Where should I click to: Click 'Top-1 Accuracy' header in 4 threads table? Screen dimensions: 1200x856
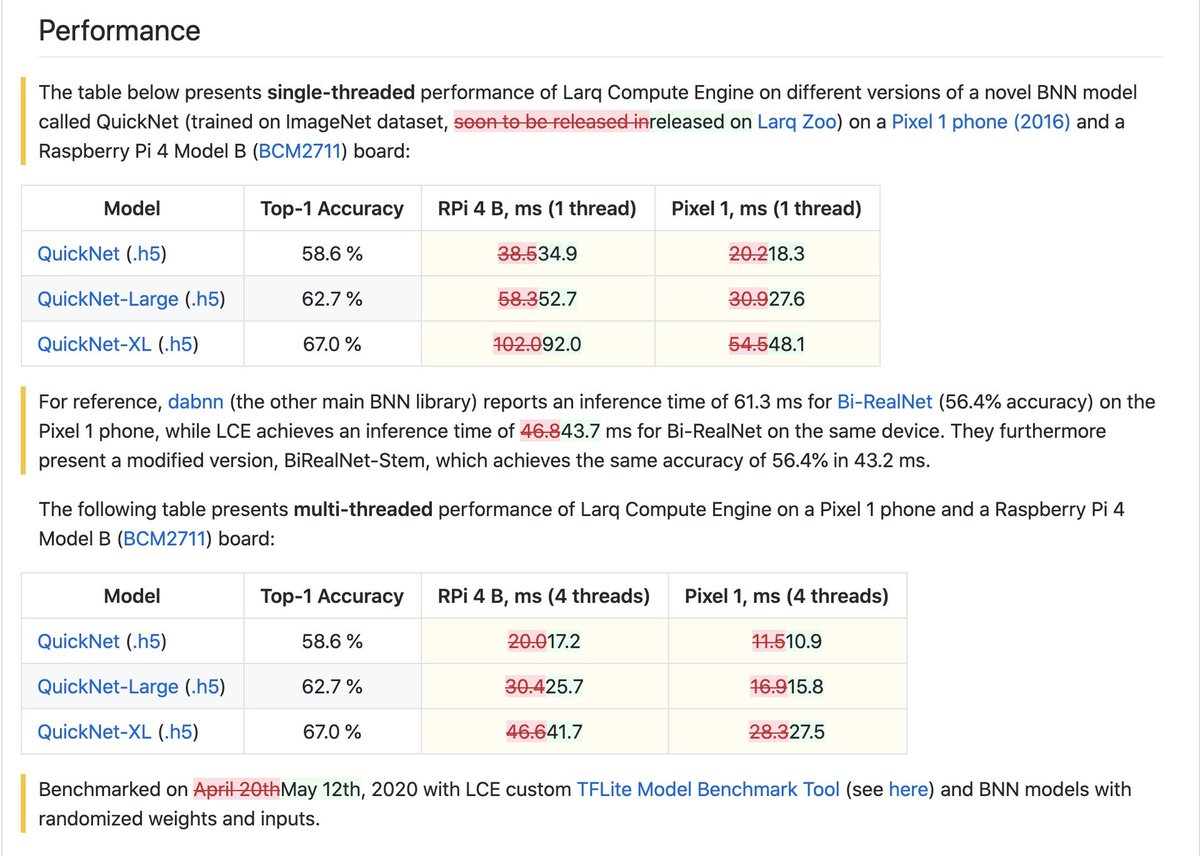click(332, 596)
